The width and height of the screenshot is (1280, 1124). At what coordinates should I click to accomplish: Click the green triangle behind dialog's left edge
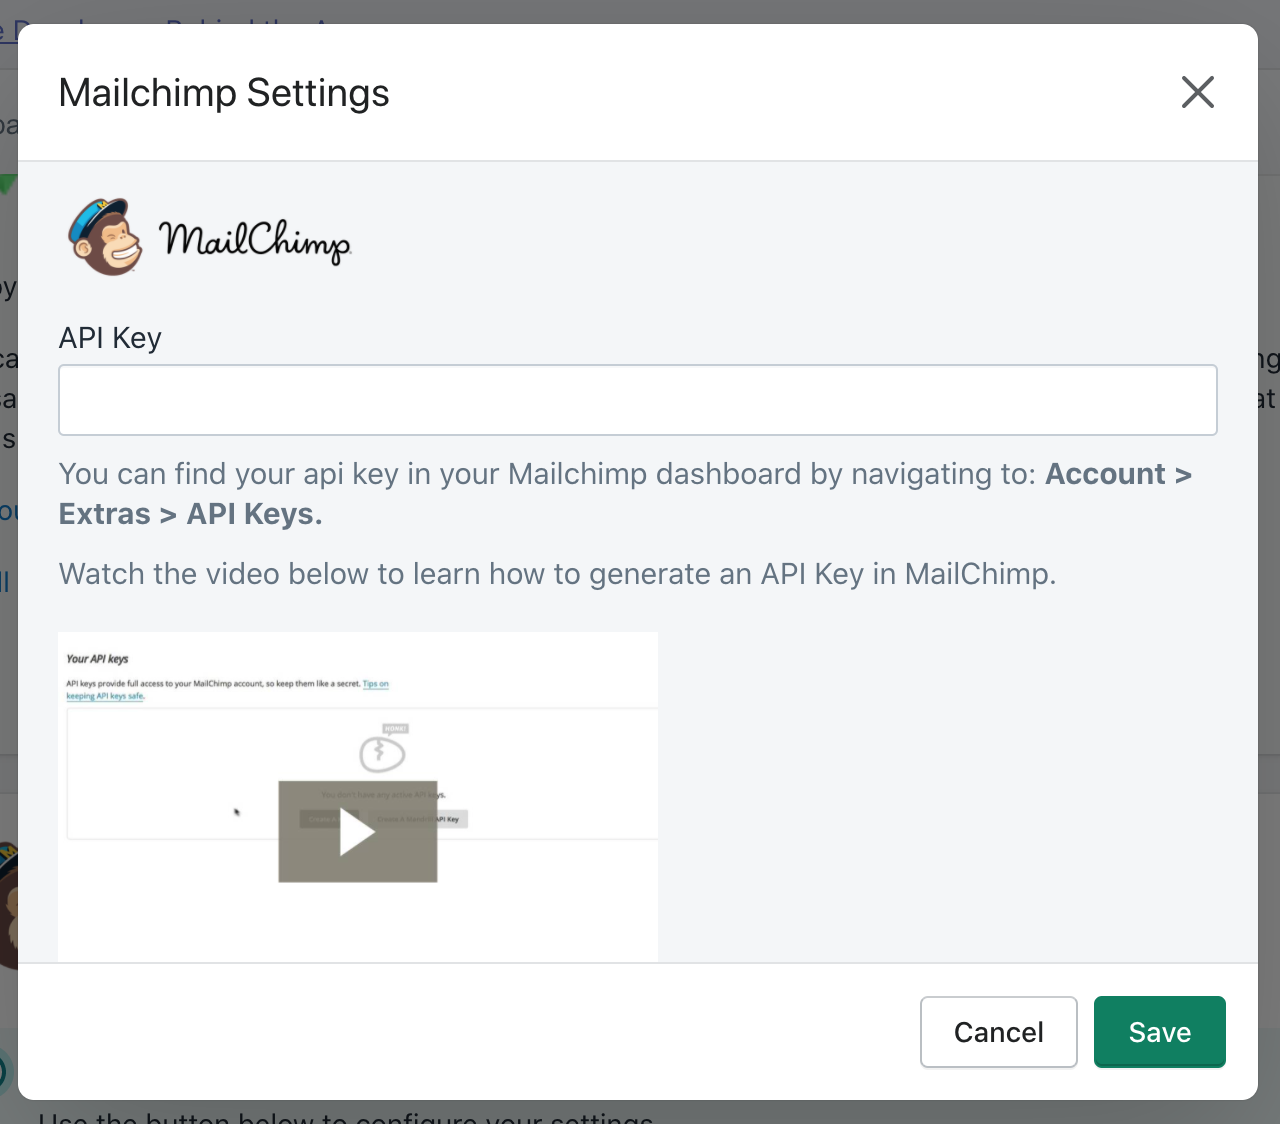pos(8,183)
